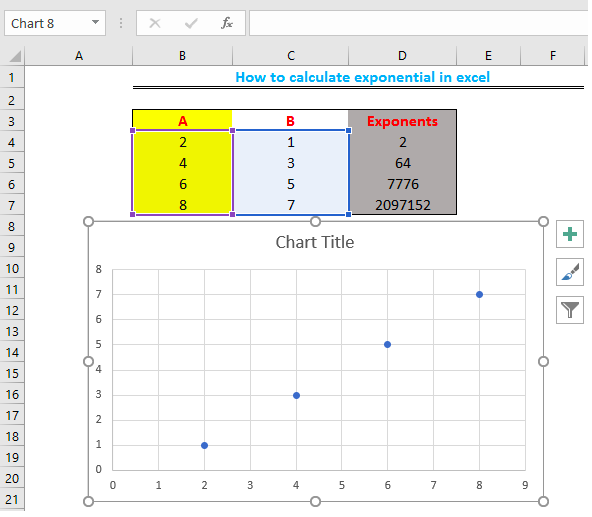This screenshot has width=592, height=517.
Task: Select row 5 header
Action: 12,163
